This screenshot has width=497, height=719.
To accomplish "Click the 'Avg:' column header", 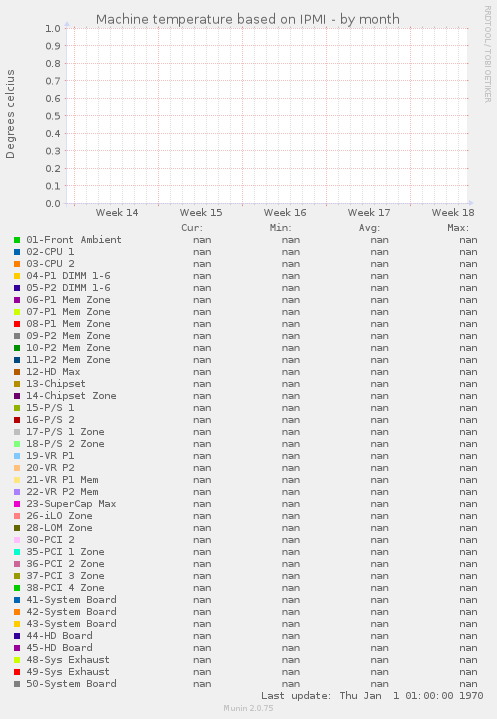I will click(x=369, y=228).
